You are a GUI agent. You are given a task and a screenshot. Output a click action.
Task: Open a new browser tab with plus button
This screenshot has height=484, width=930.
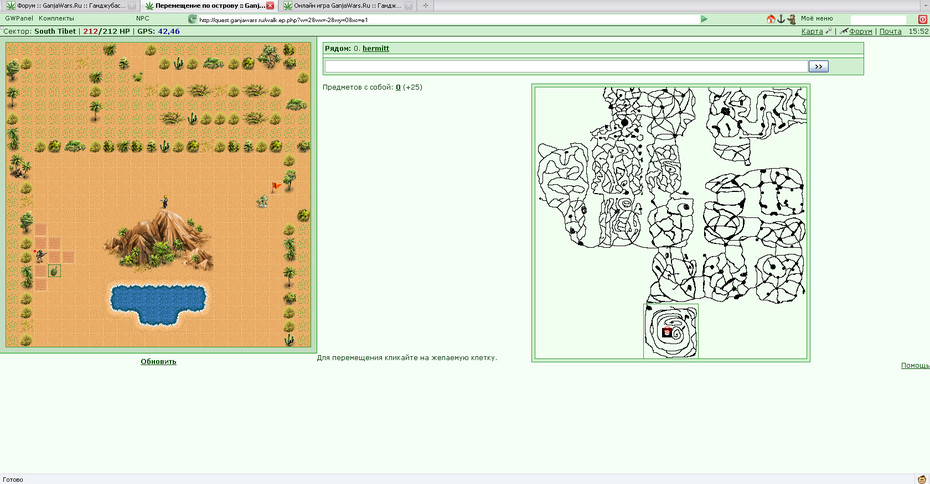[425, 5]
